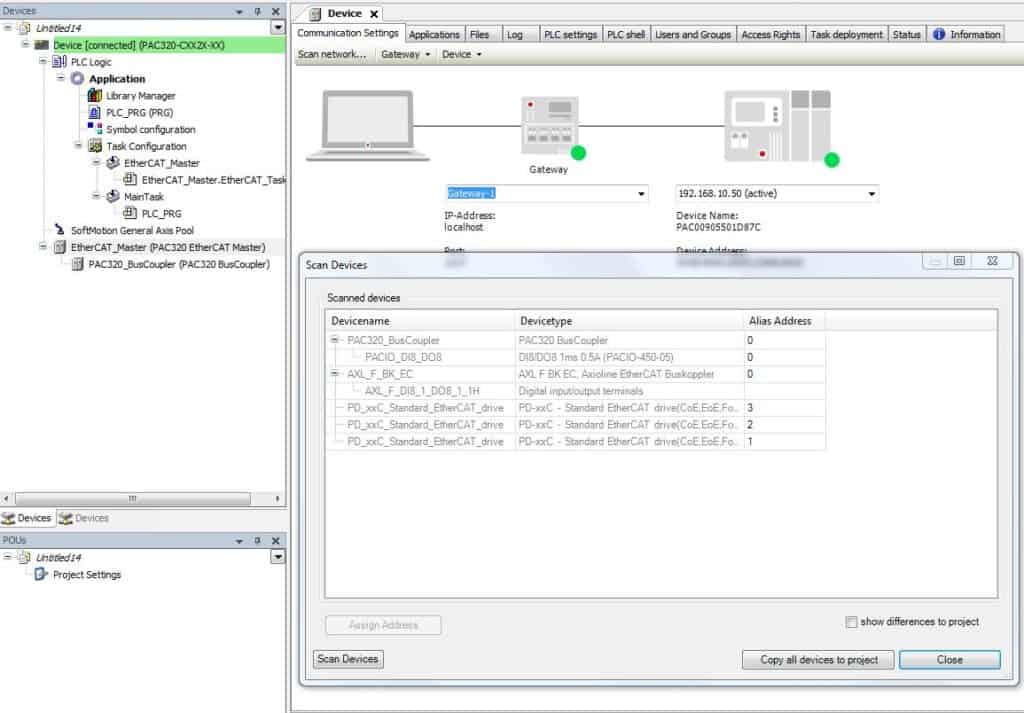Switch to second Devices tab at panel bottom
Viewport: 1024px width, 713px height.
pyautogui.click(x=84, y=518)
